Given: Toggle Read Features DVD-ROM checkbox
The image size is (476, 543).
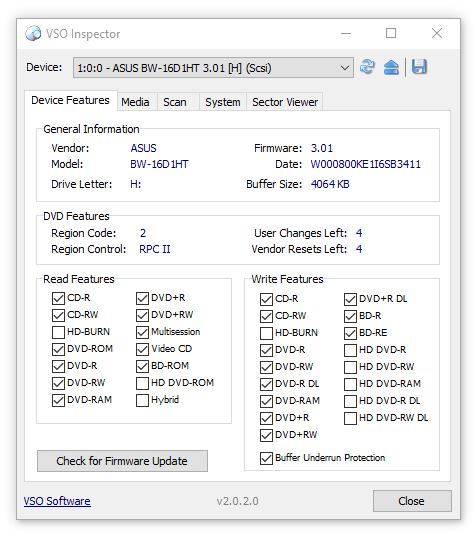Looking at the screenshot, I should point(58,349).
